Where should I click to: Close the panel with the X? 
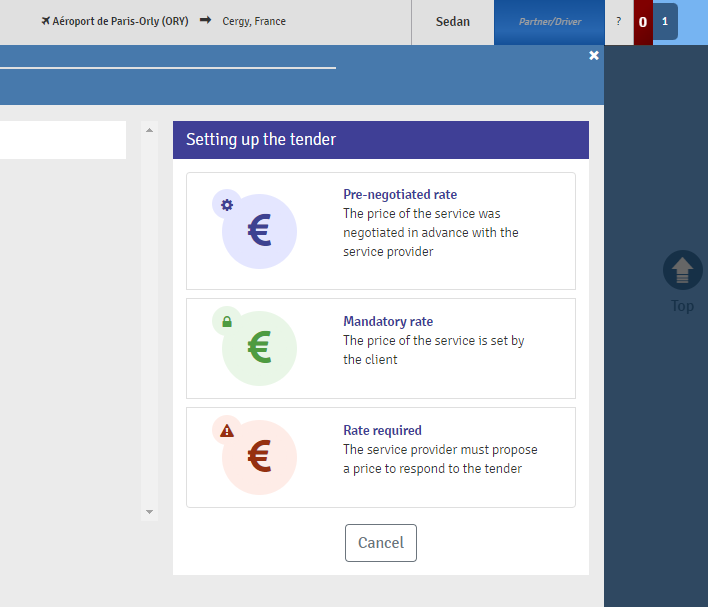tap(594, 56)
